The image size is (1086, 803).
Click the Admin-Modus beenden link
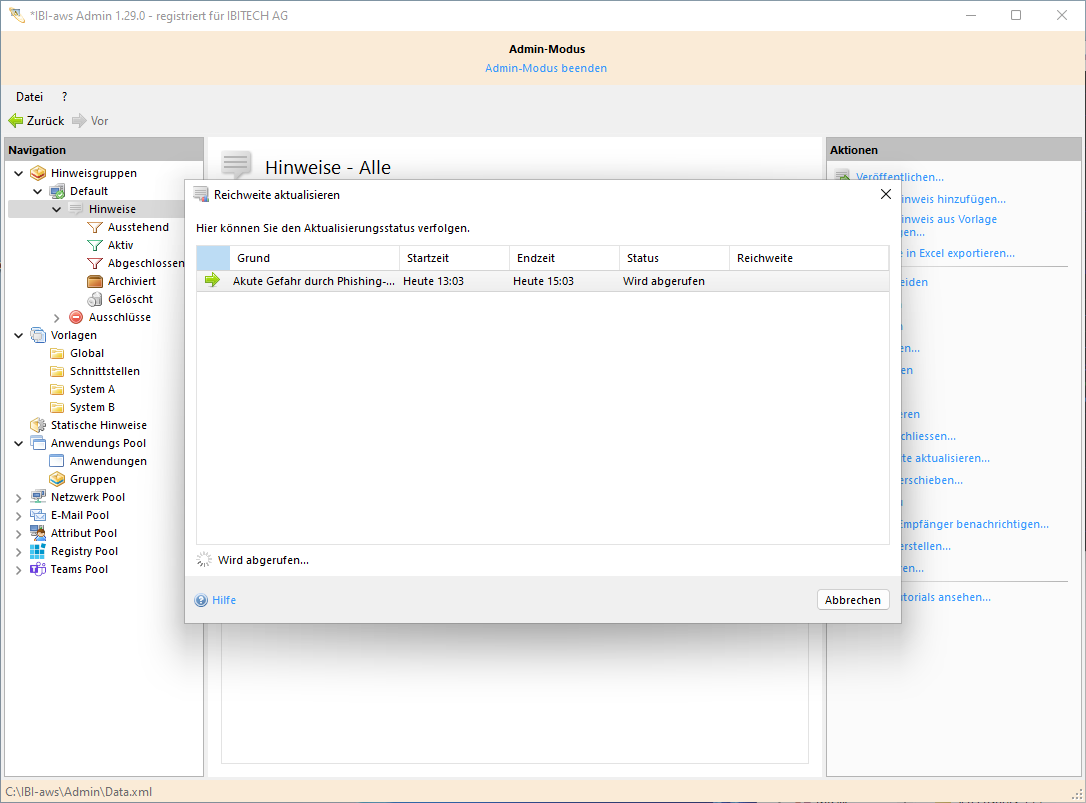(545, 68)
